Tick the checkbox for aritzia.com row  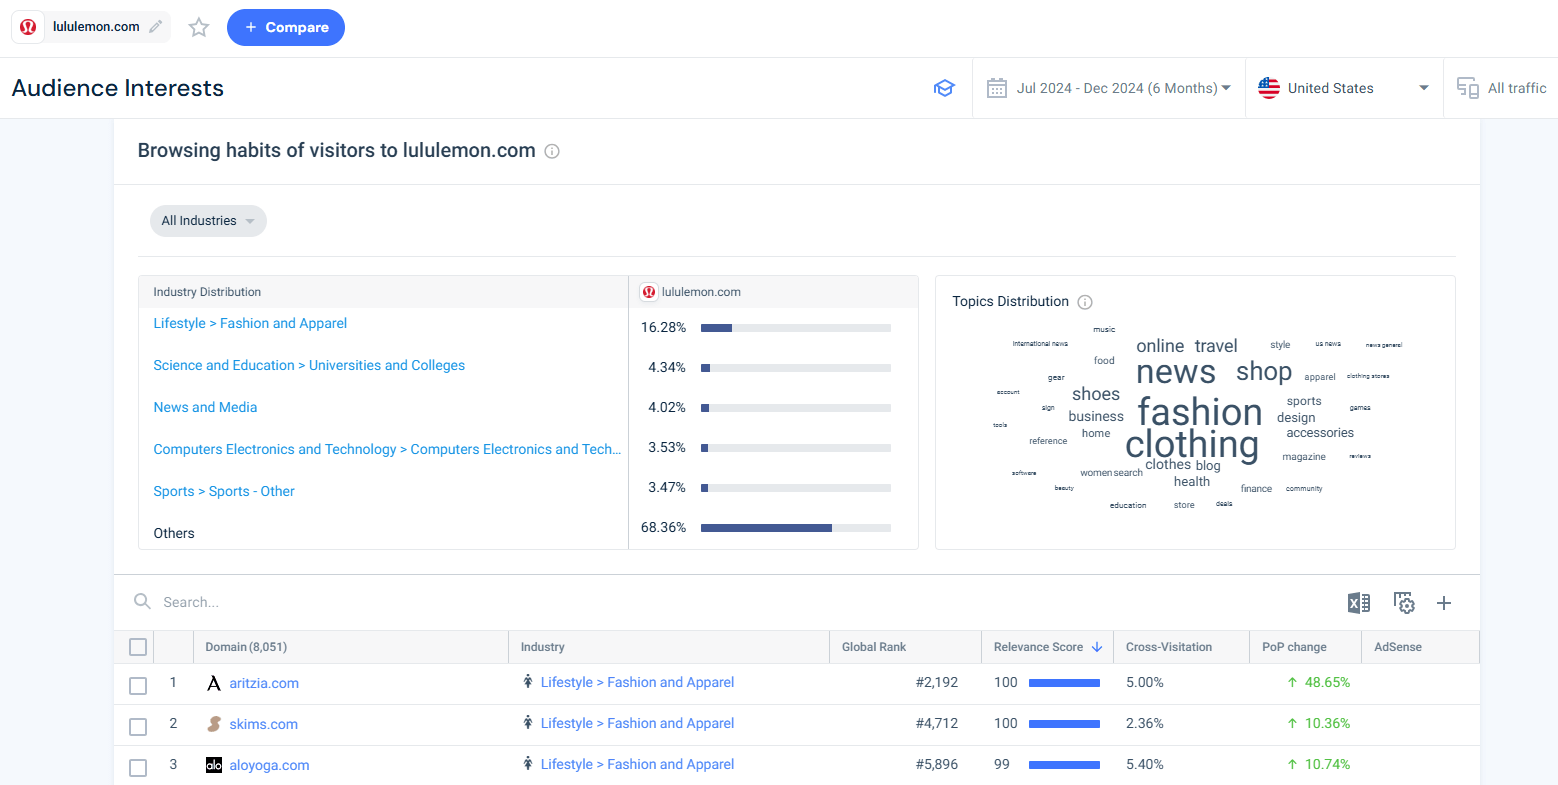[138, 685]
